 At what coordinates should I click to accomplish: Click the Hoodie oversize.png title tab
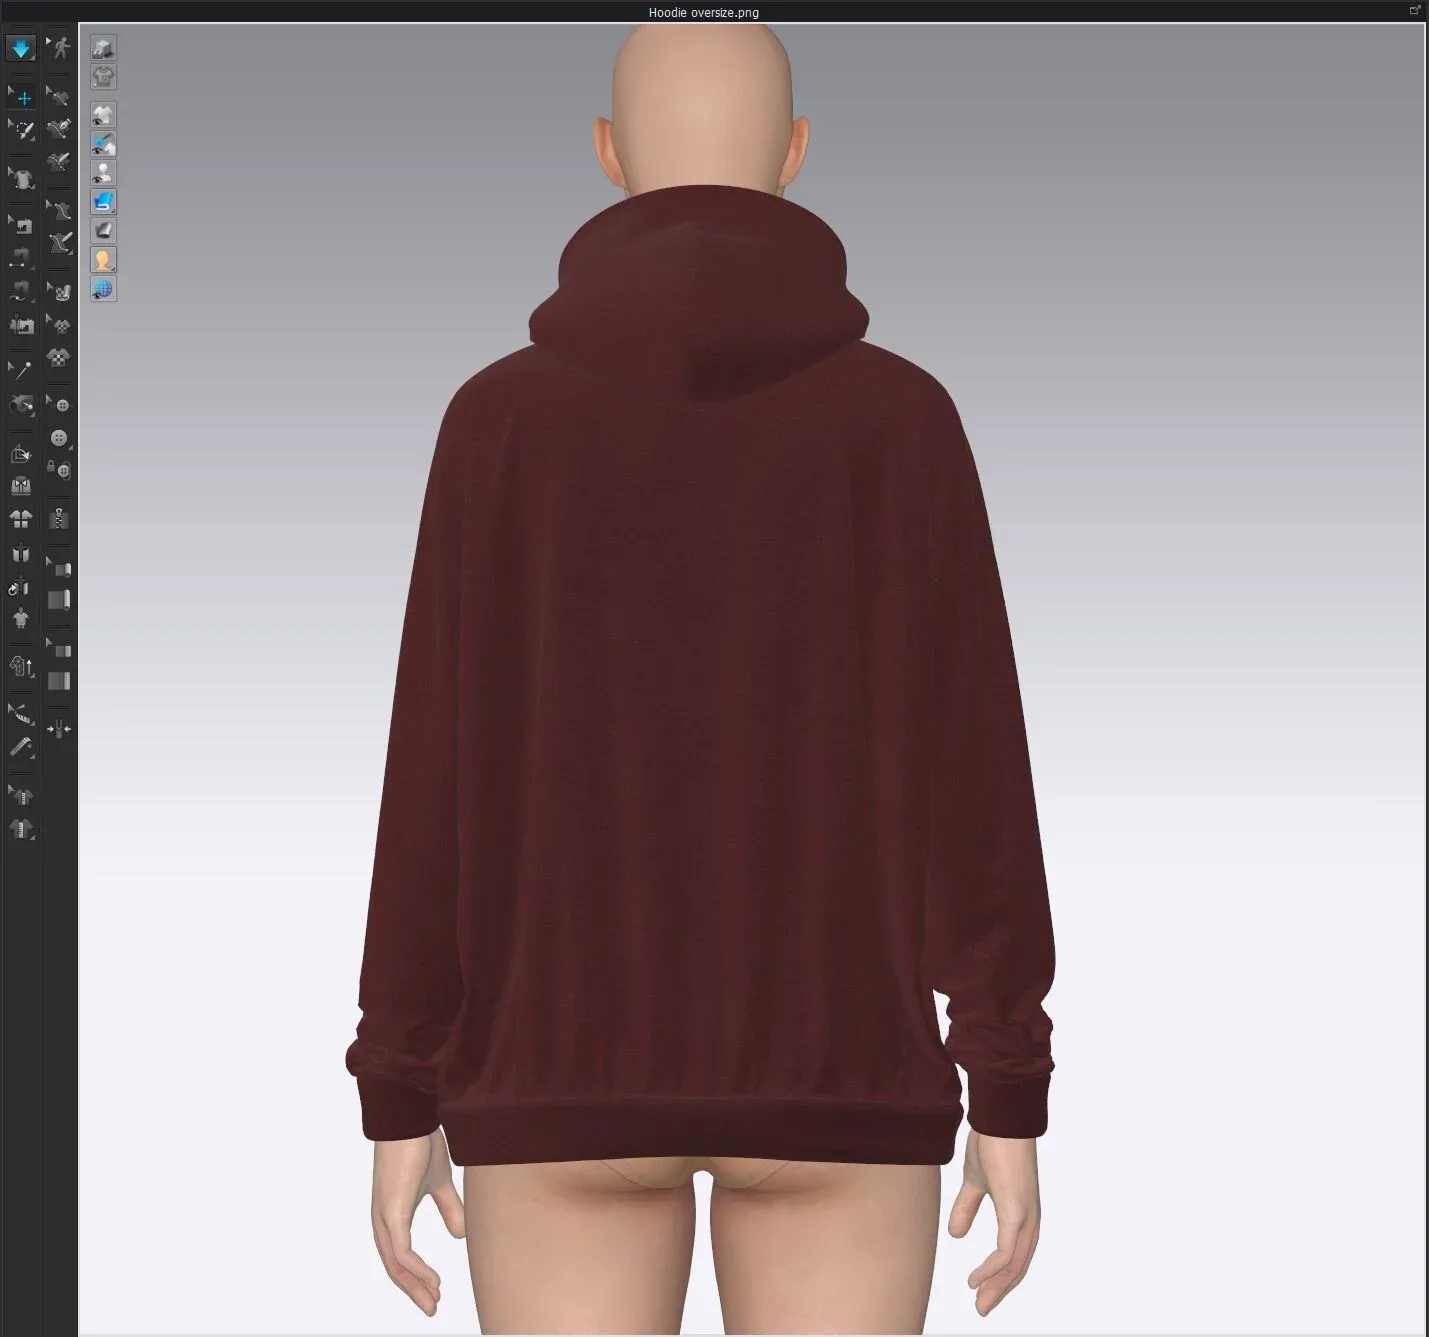click(702, 12)
